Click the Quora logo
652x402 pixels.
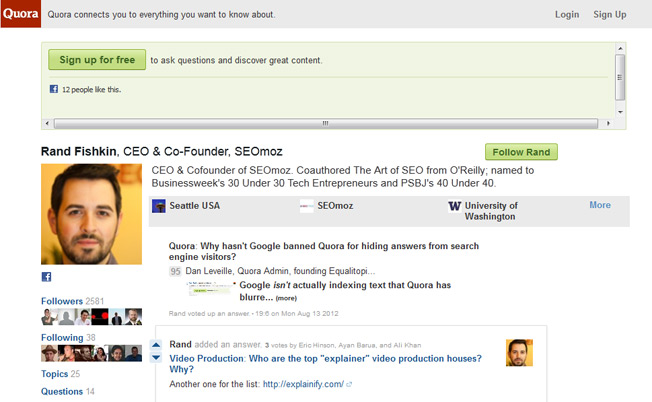20,14
